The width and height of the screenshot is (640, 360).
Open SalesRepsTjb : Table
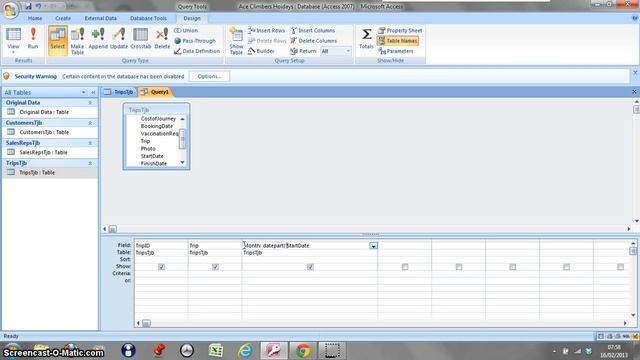pyautogui.click(x=43, y=152)
